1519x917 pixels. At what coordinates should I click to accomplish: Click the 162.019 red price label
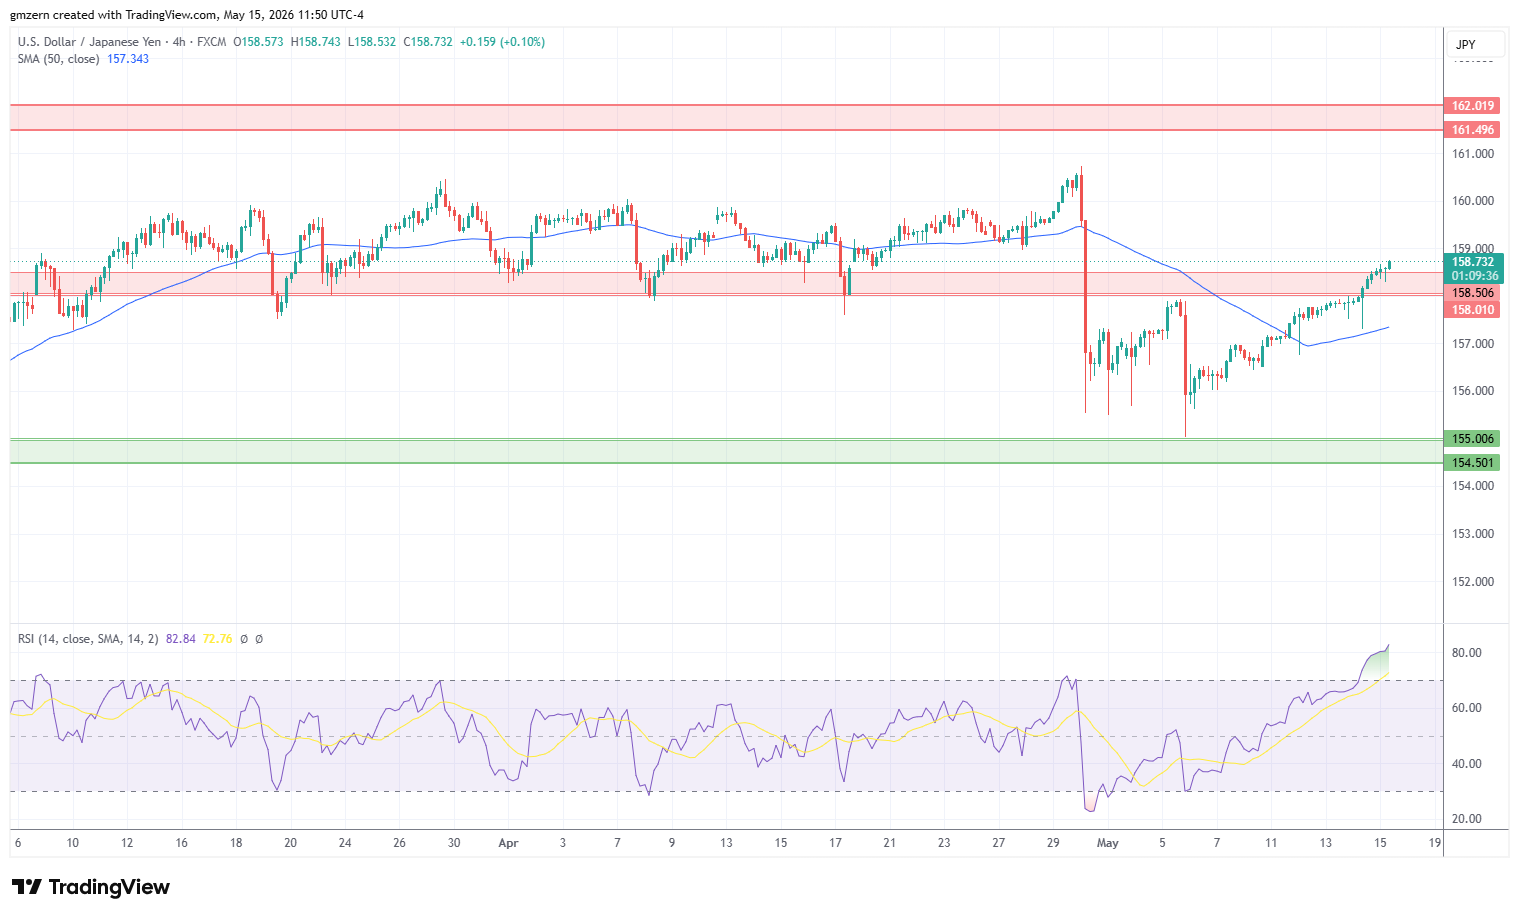(x=1473, y=106)
